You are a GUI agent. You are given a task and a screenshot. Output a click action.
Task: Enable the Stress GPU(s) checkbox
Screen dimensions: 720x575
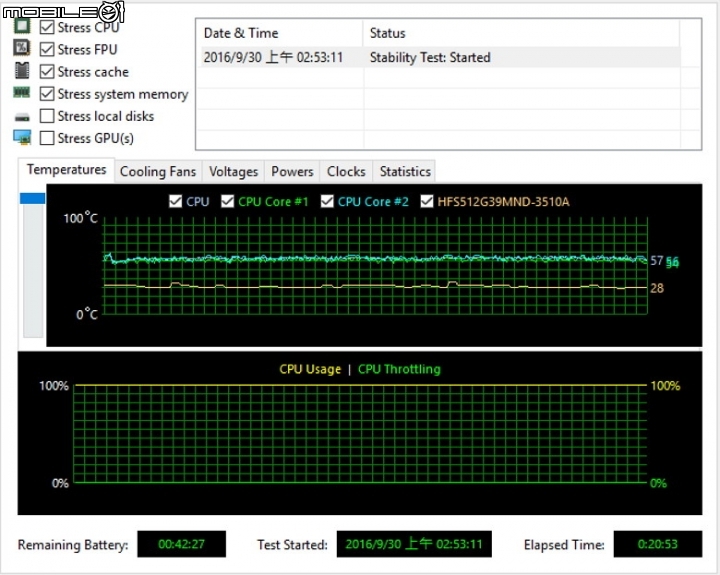[47, 138]
